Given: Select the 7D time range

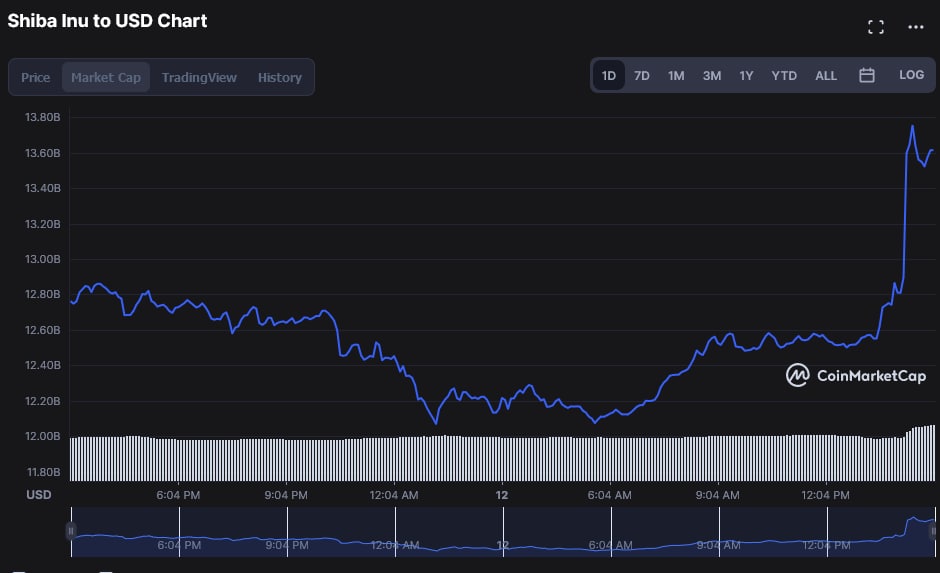Looking at the screenshot, I should (x=642, y=75).
